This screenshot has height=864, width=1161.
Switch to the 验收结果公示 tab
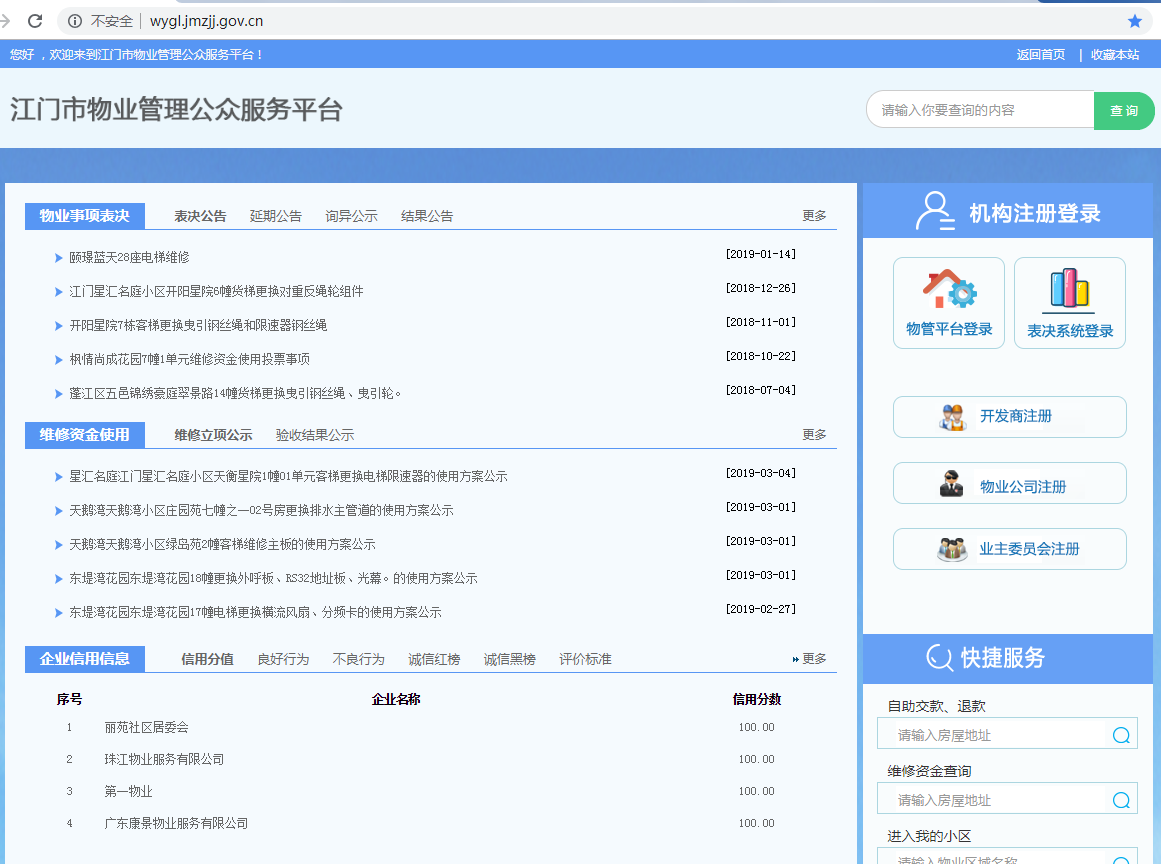point(315,435)
